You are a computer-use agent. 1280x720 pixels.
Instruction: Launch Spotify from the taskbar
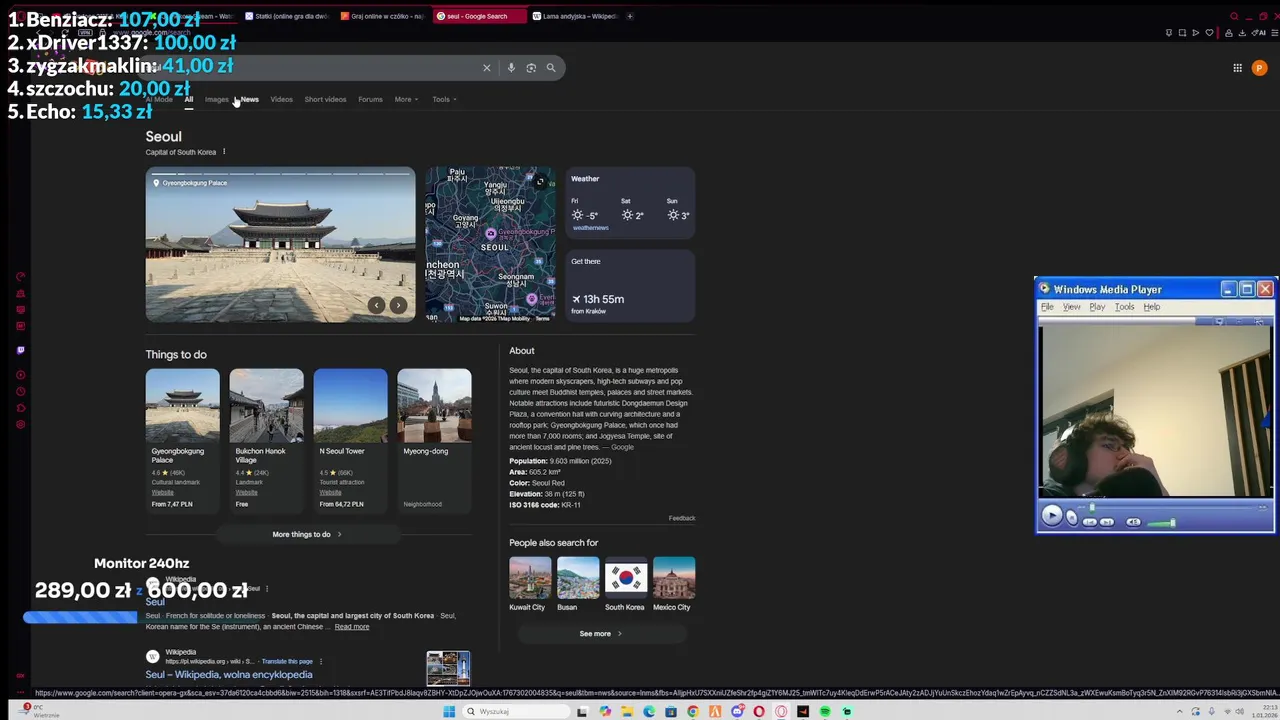[x=825, y=711]
